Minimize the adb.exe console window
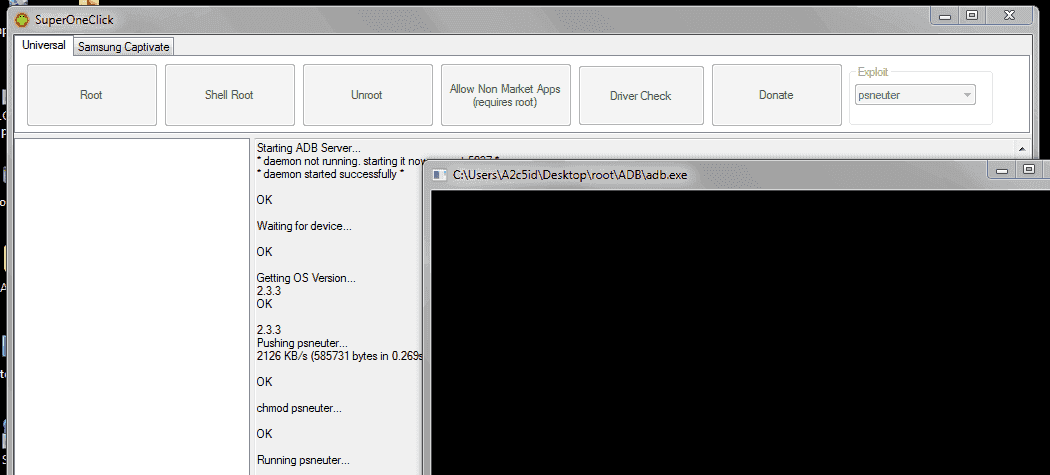This screenshot has height=475, width=1050. point(1002,170)
